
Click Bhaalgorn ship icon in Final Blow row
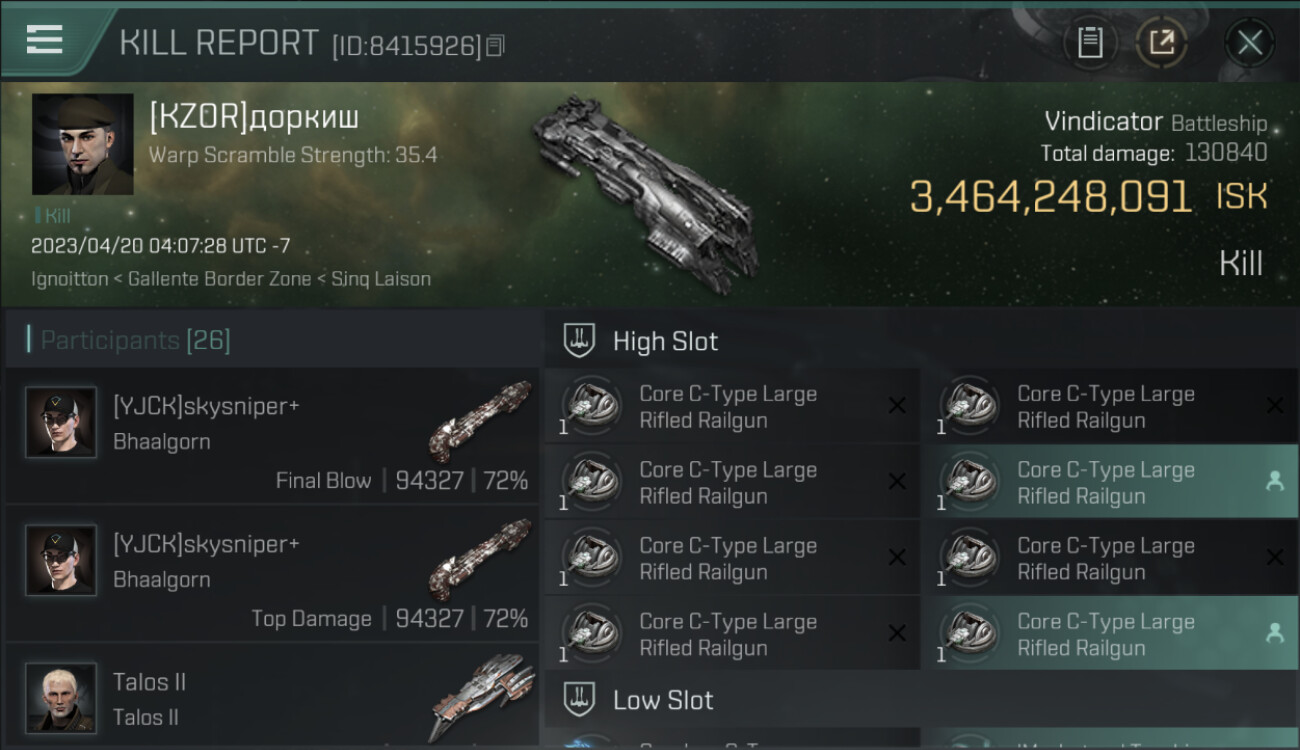pyautogui.click(x=480, y=420)
